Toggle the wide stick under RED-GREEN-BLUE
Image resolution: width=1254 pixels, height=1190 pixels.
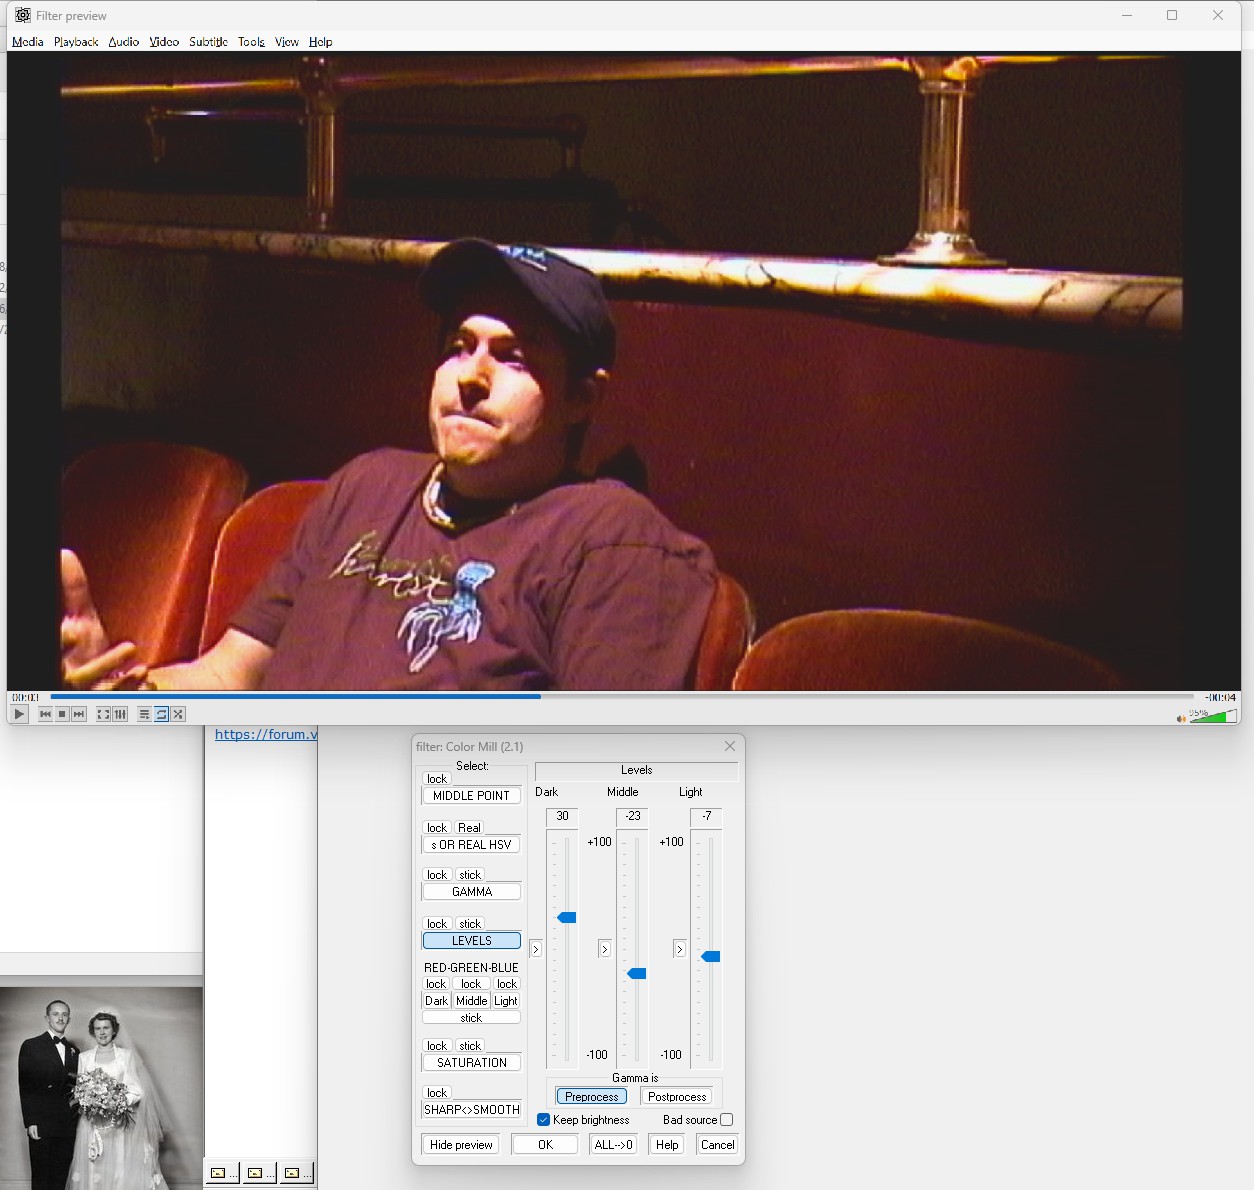click(471, 1018)
